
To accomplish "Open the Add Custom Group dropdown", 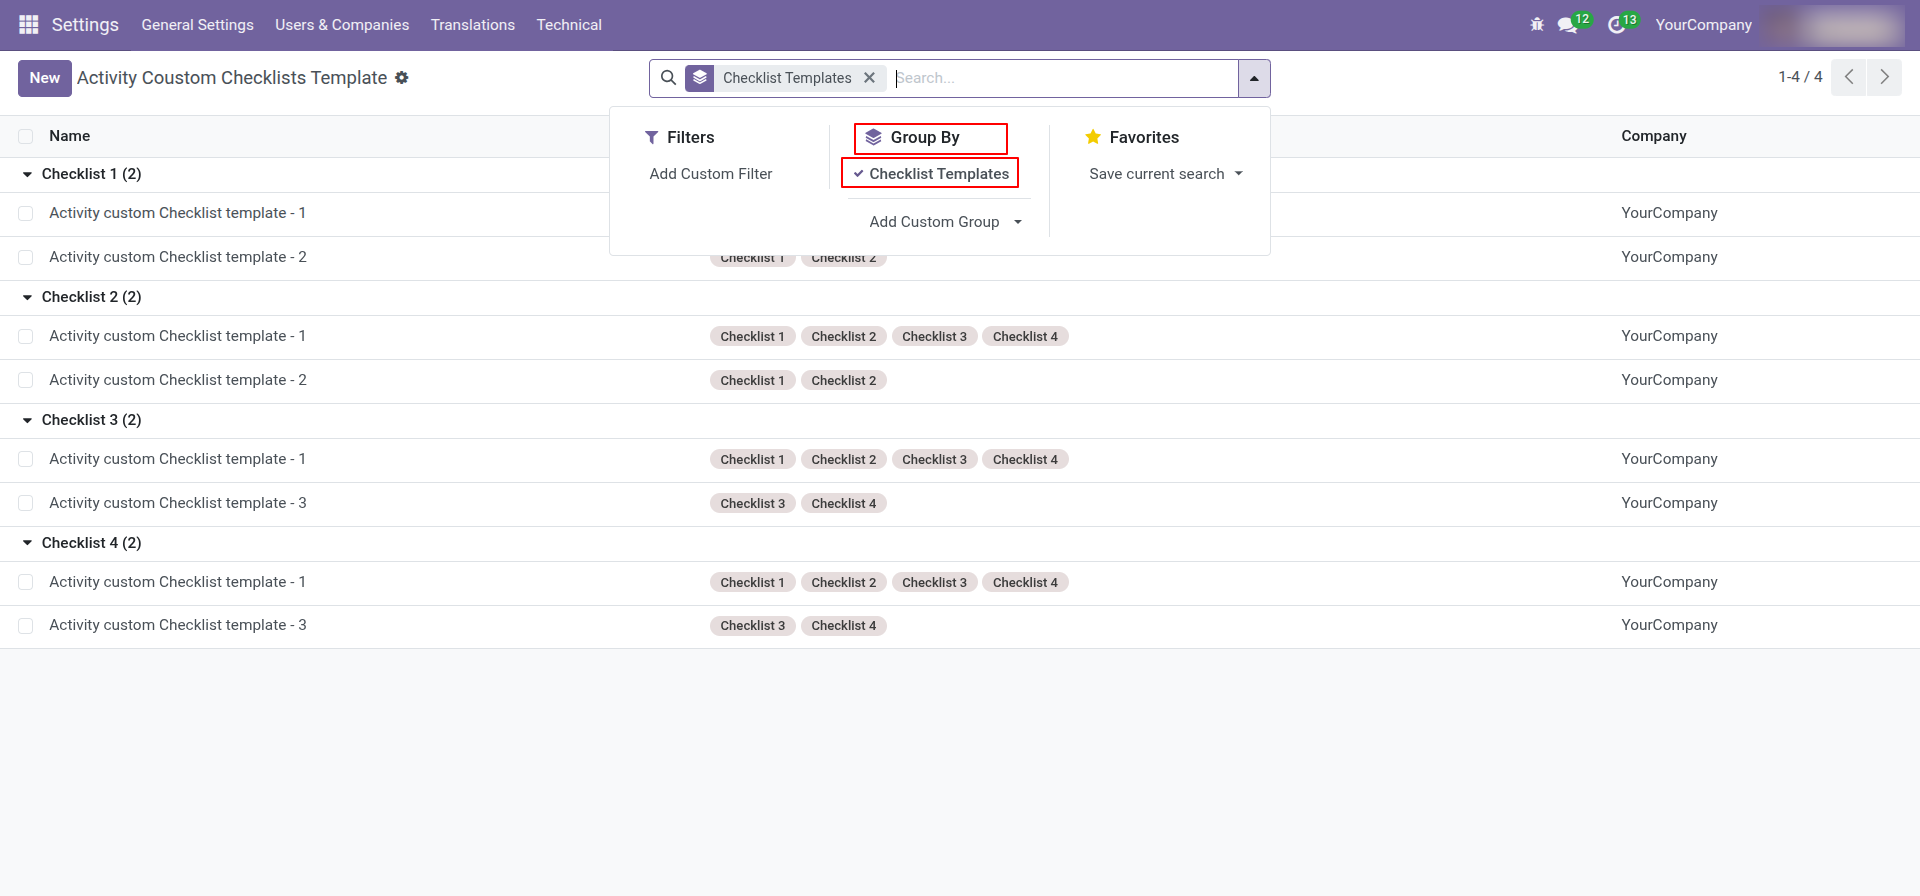I will 945,222.
